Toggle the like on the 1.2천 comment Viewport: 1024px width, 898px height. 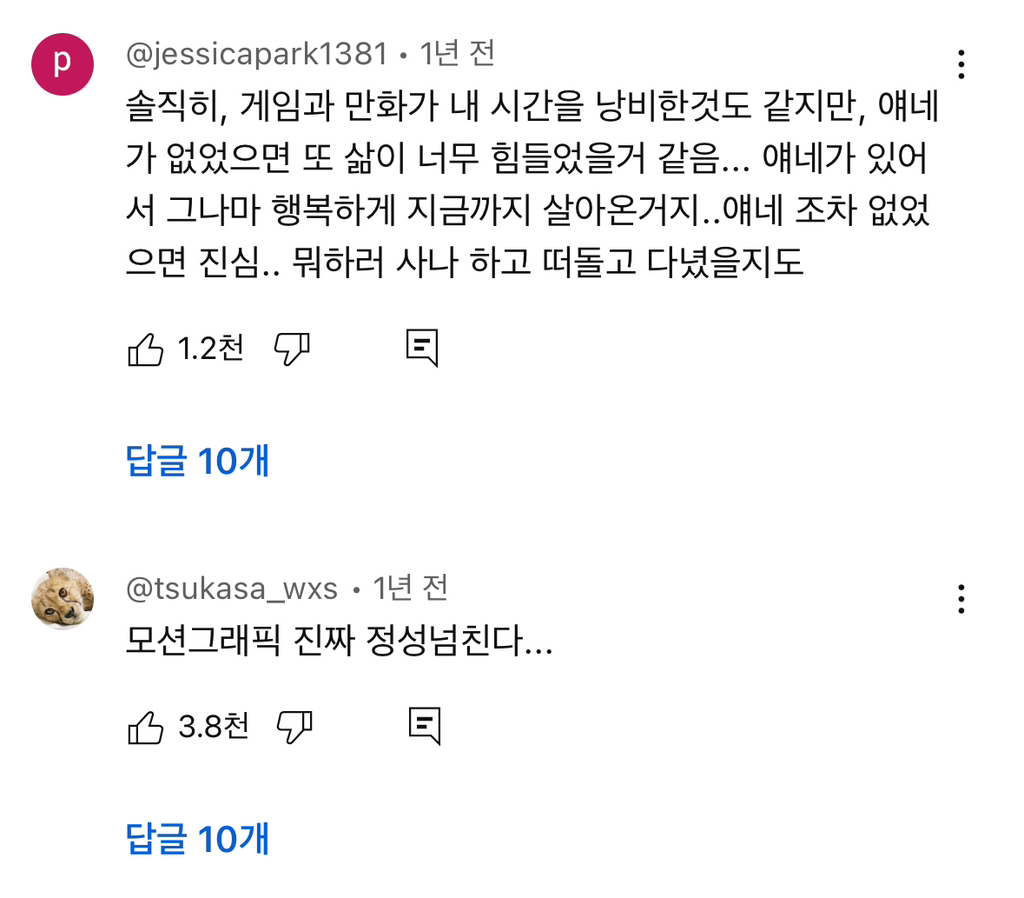tap(147, 347)
